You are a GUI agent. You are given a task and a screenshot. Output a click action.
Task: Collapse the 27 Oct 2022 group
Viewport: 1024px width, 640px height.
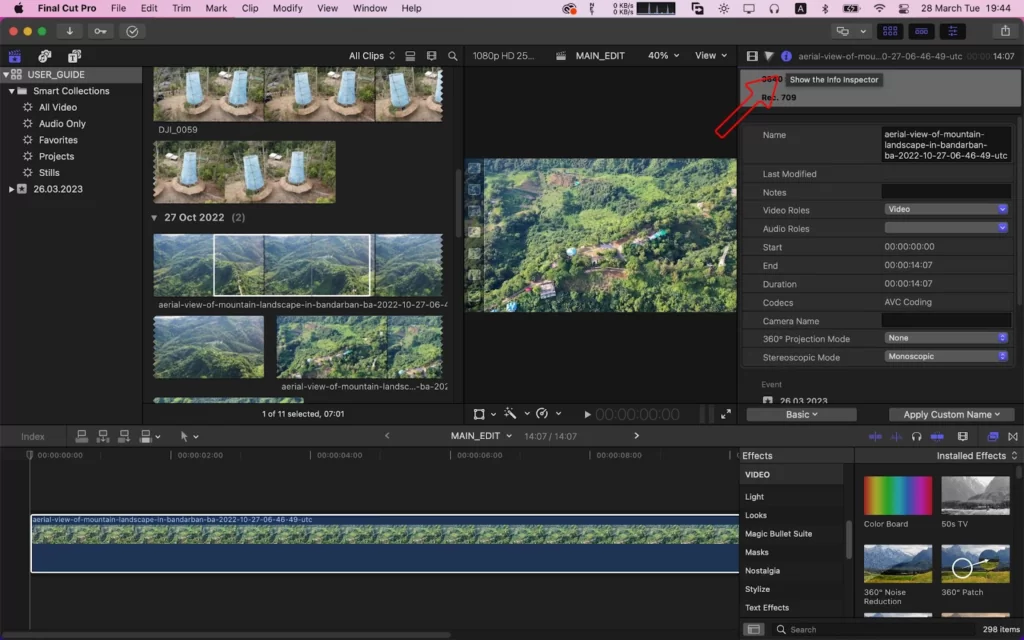click(154, 217)
